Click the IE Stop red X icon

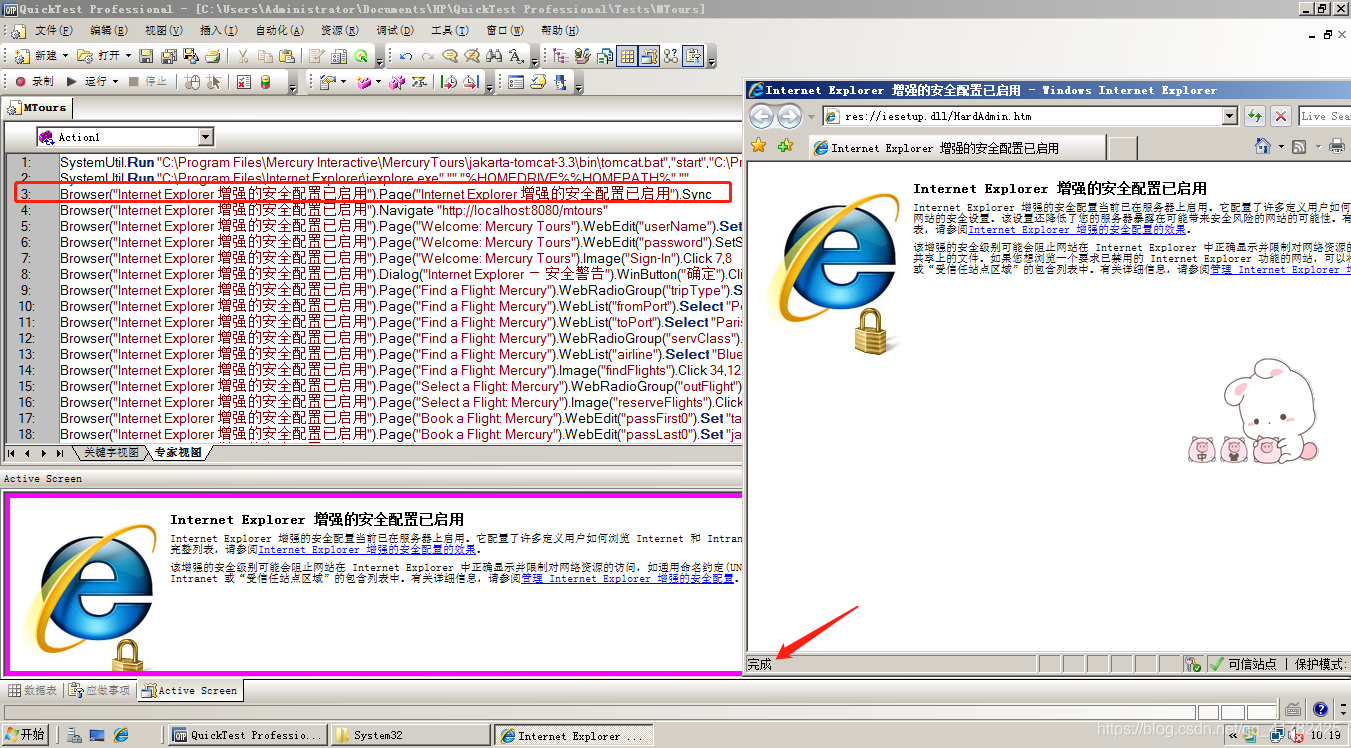coord(1280,116)
